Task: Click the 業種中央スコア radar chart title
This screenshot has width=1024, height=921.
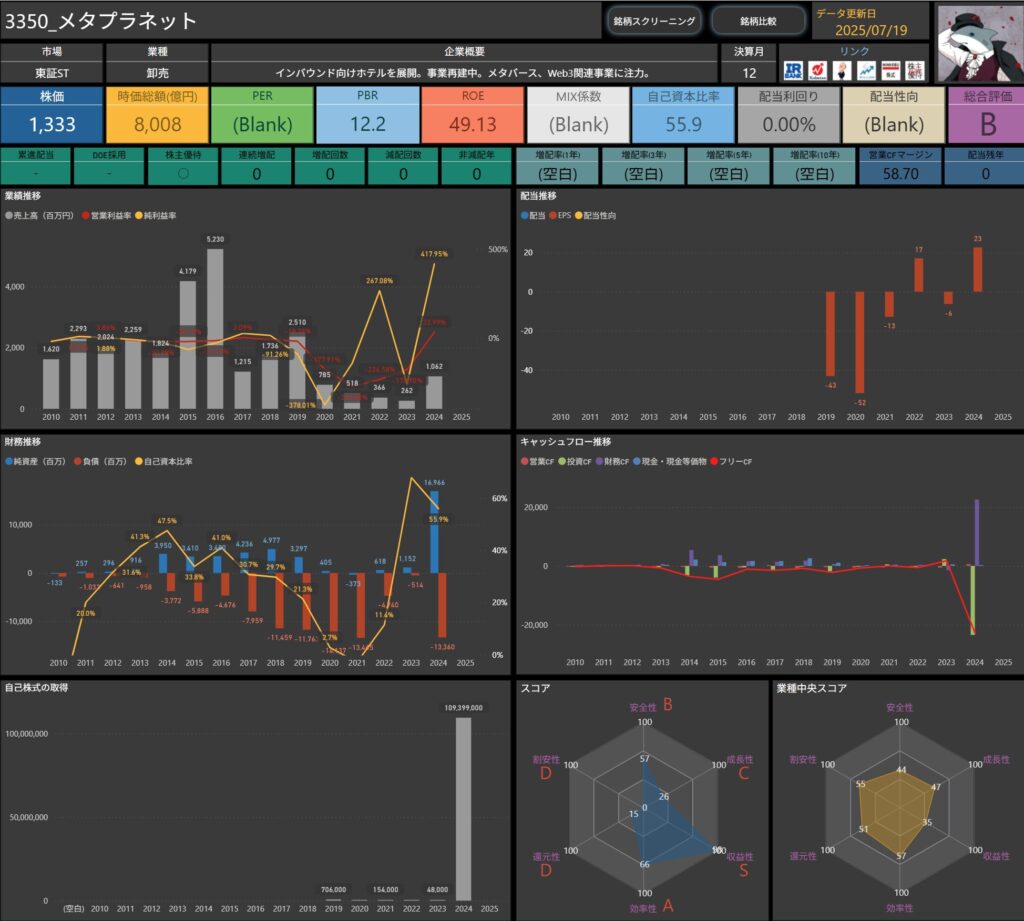Action: click(812, 688)
